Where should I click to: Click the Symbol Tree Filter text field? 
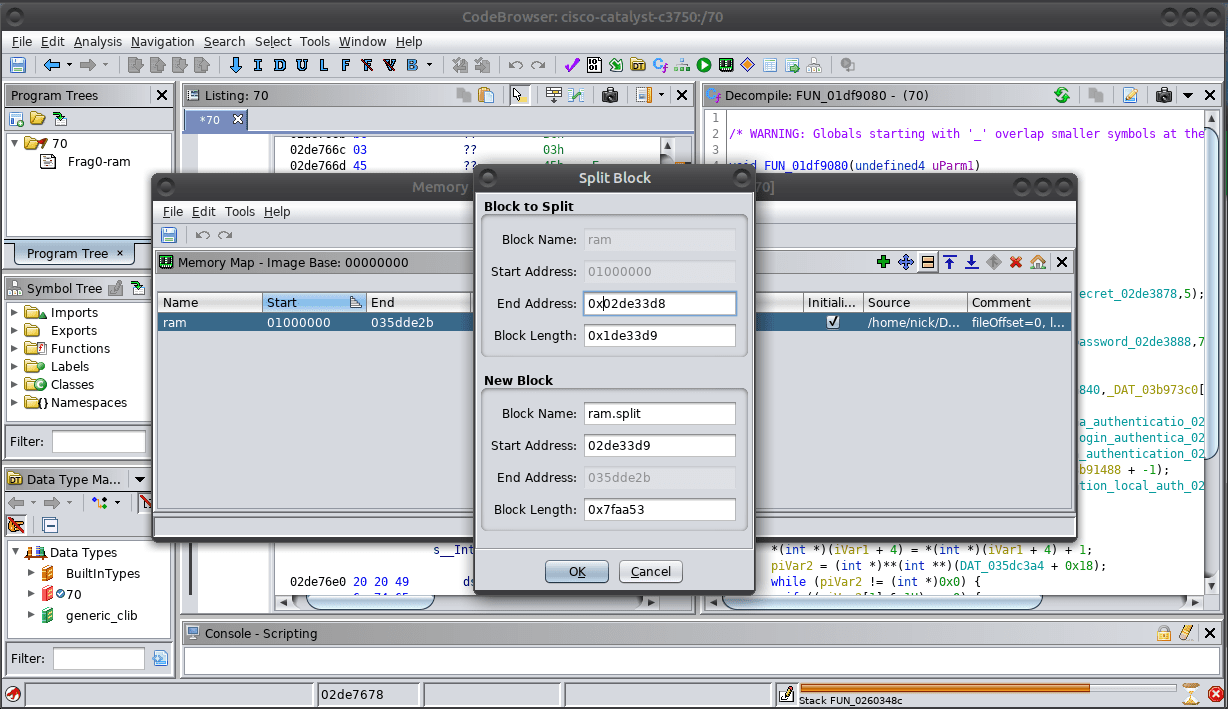pos(99,441)
